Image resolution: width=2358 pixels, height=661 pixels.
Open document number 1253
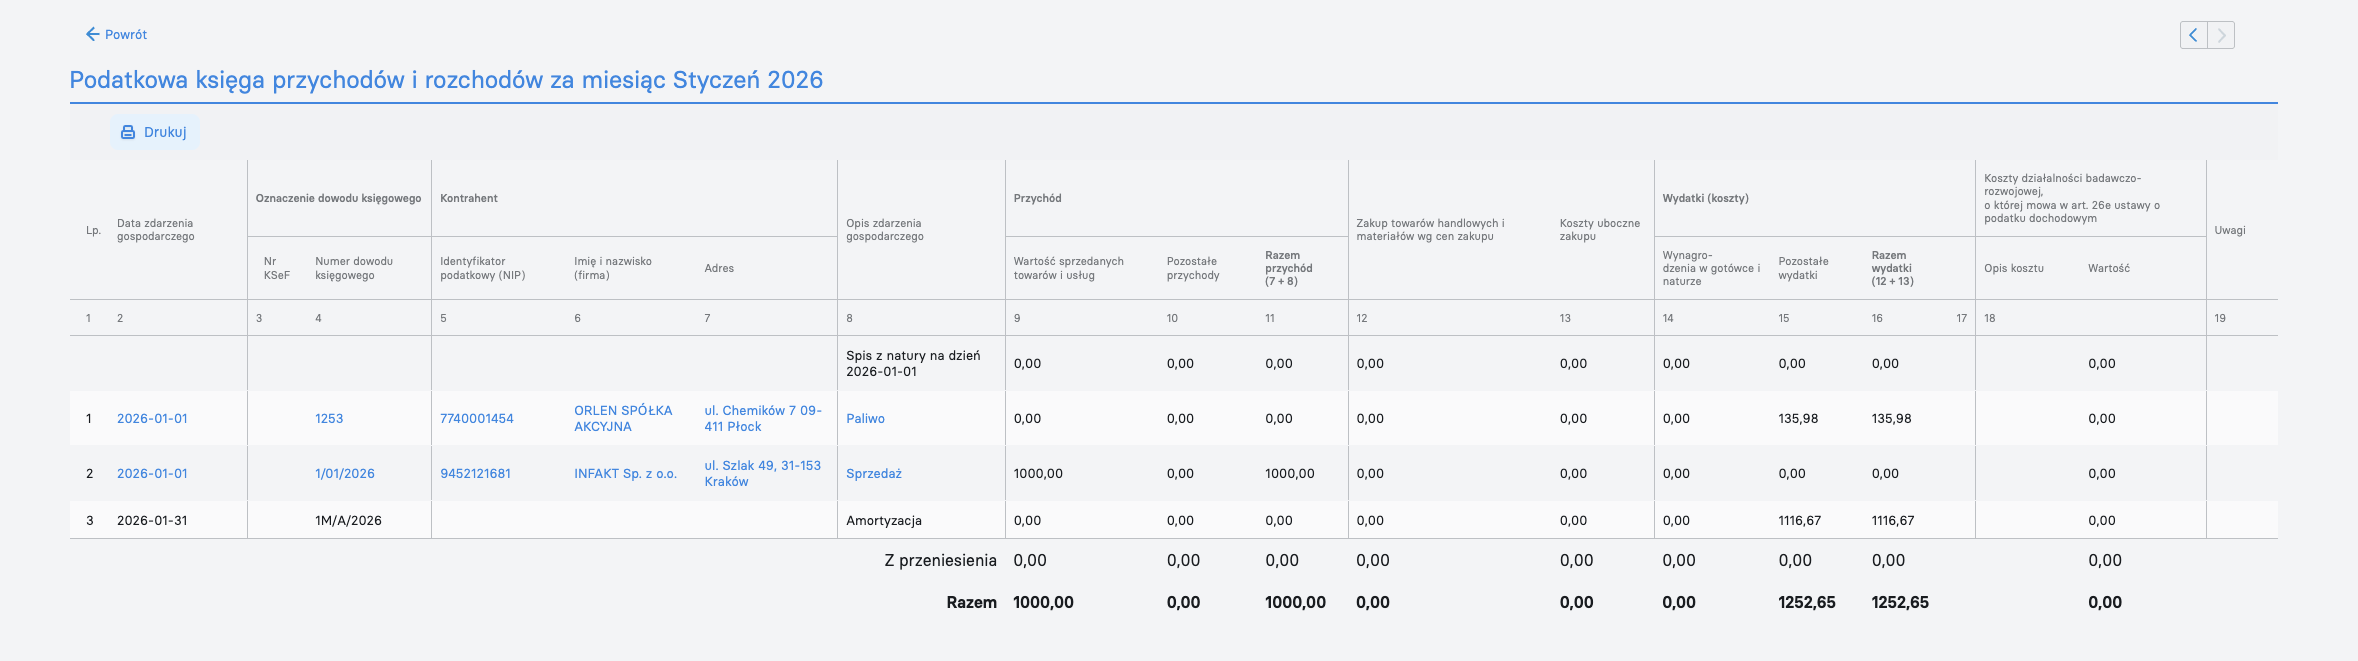(329, 419)
